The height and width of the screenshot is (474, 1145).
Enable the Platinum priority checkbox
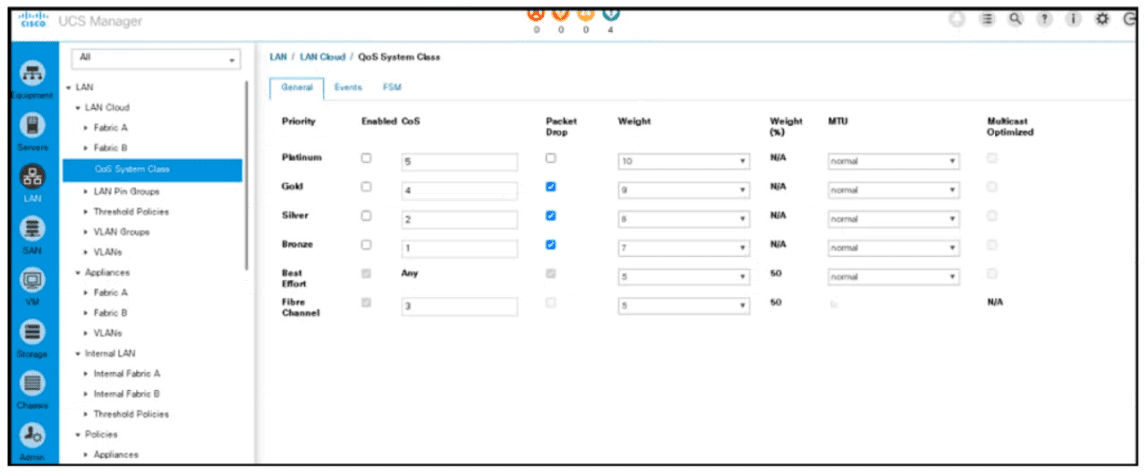367,159
